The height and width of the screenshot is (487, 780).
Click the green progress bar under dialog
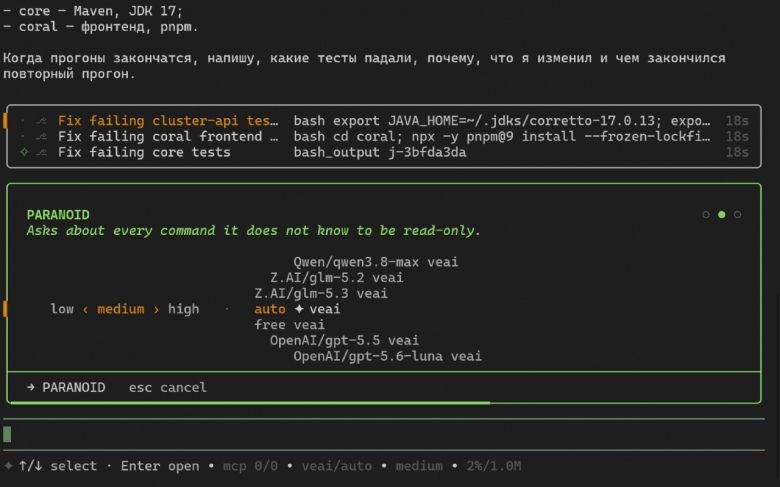pos(250,402)
